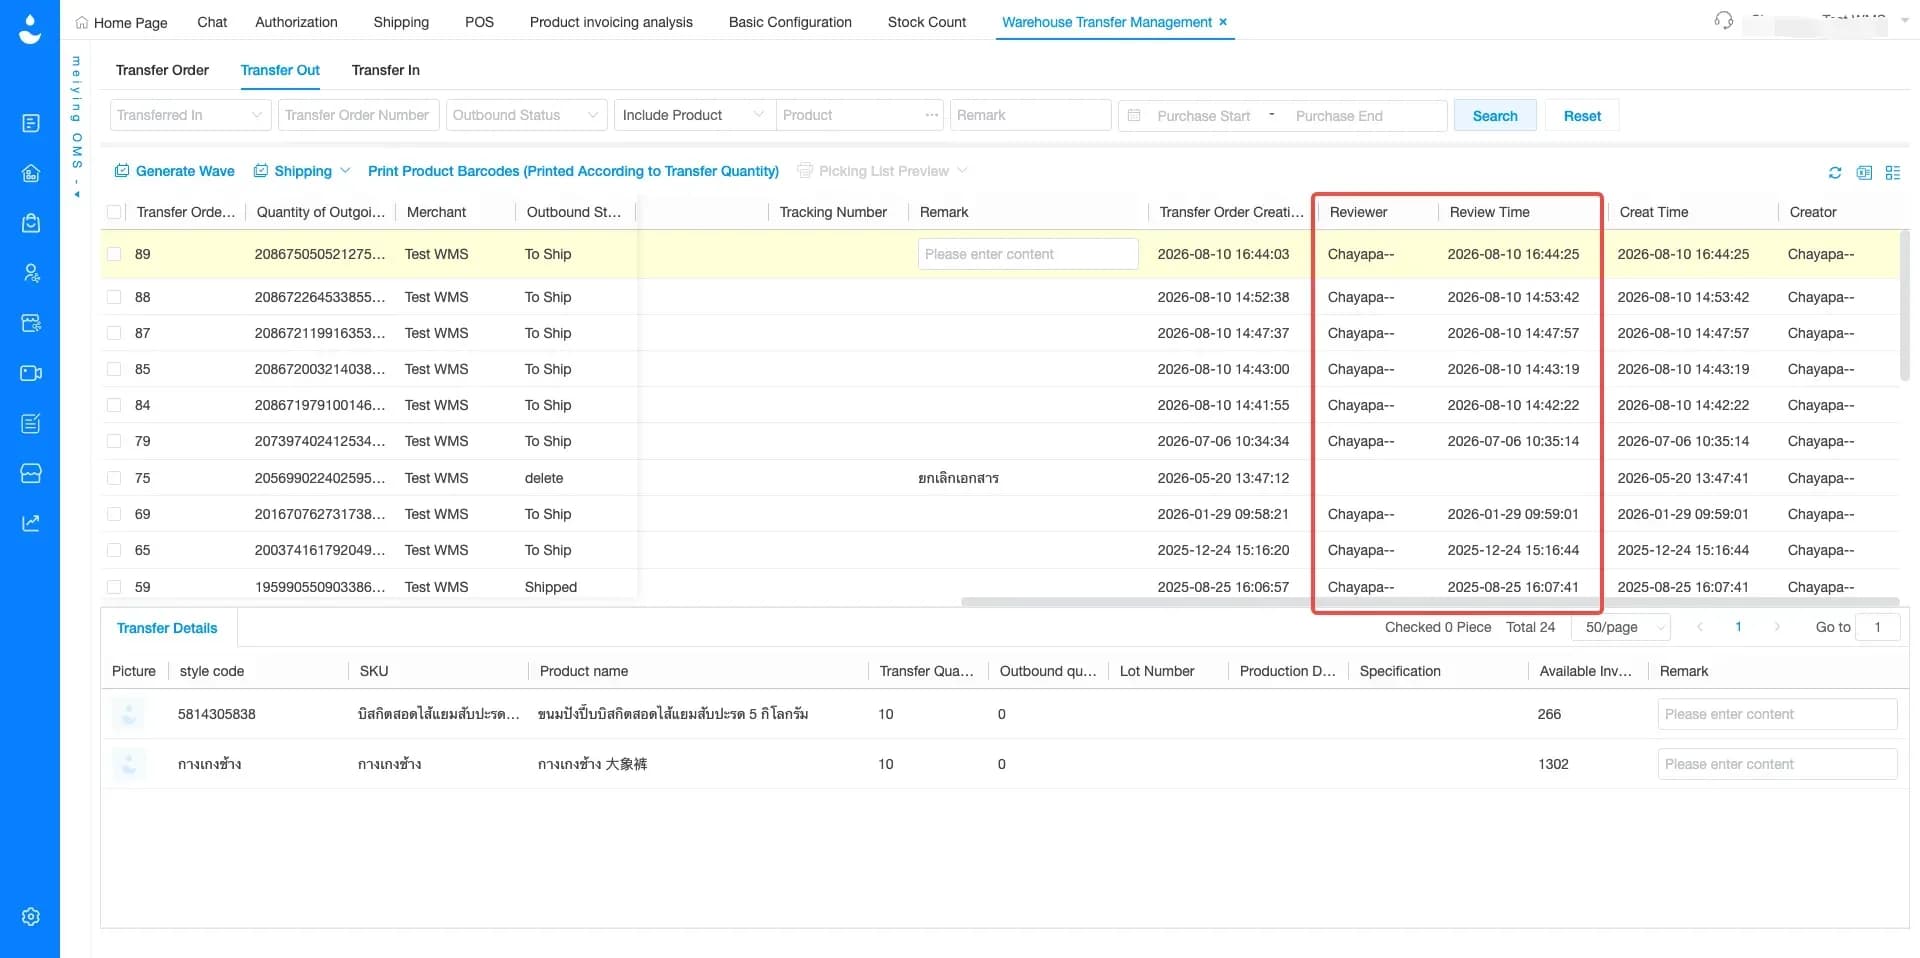Click the export table icon
1920x958 pixels.
tap(1864, 172)
